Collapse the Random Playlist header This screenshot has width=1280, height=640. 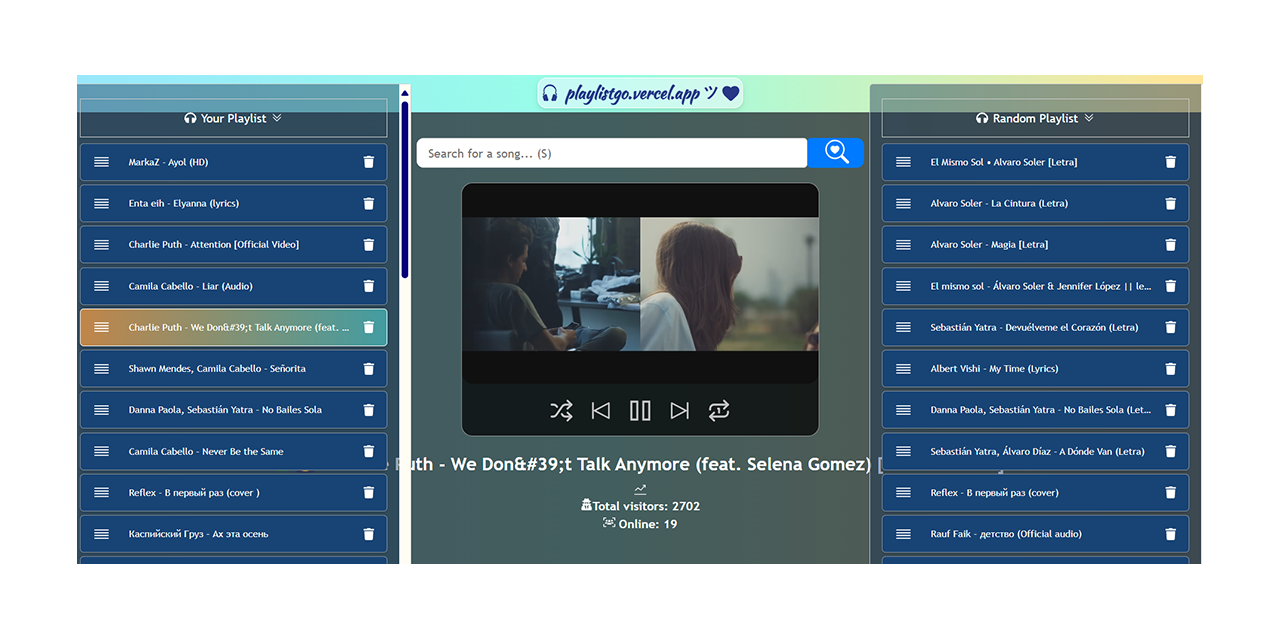point(1035,118)
